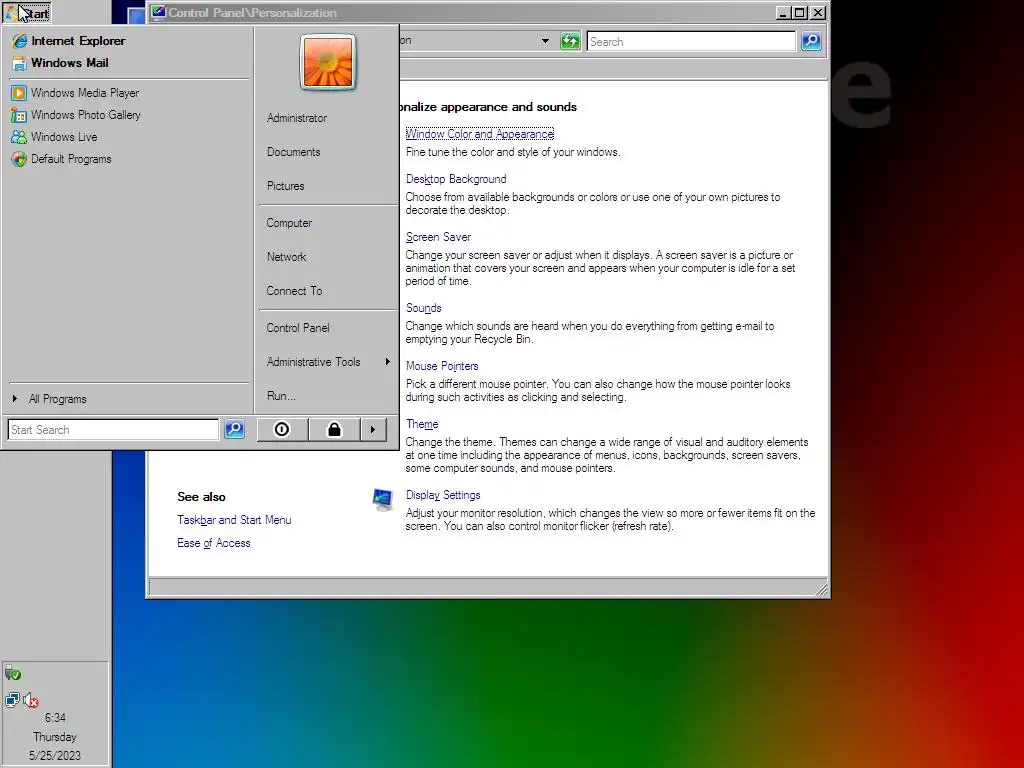Open the Run... dialog
Image resolution: width=1024 pixels, height=768 pixels.
281,396
